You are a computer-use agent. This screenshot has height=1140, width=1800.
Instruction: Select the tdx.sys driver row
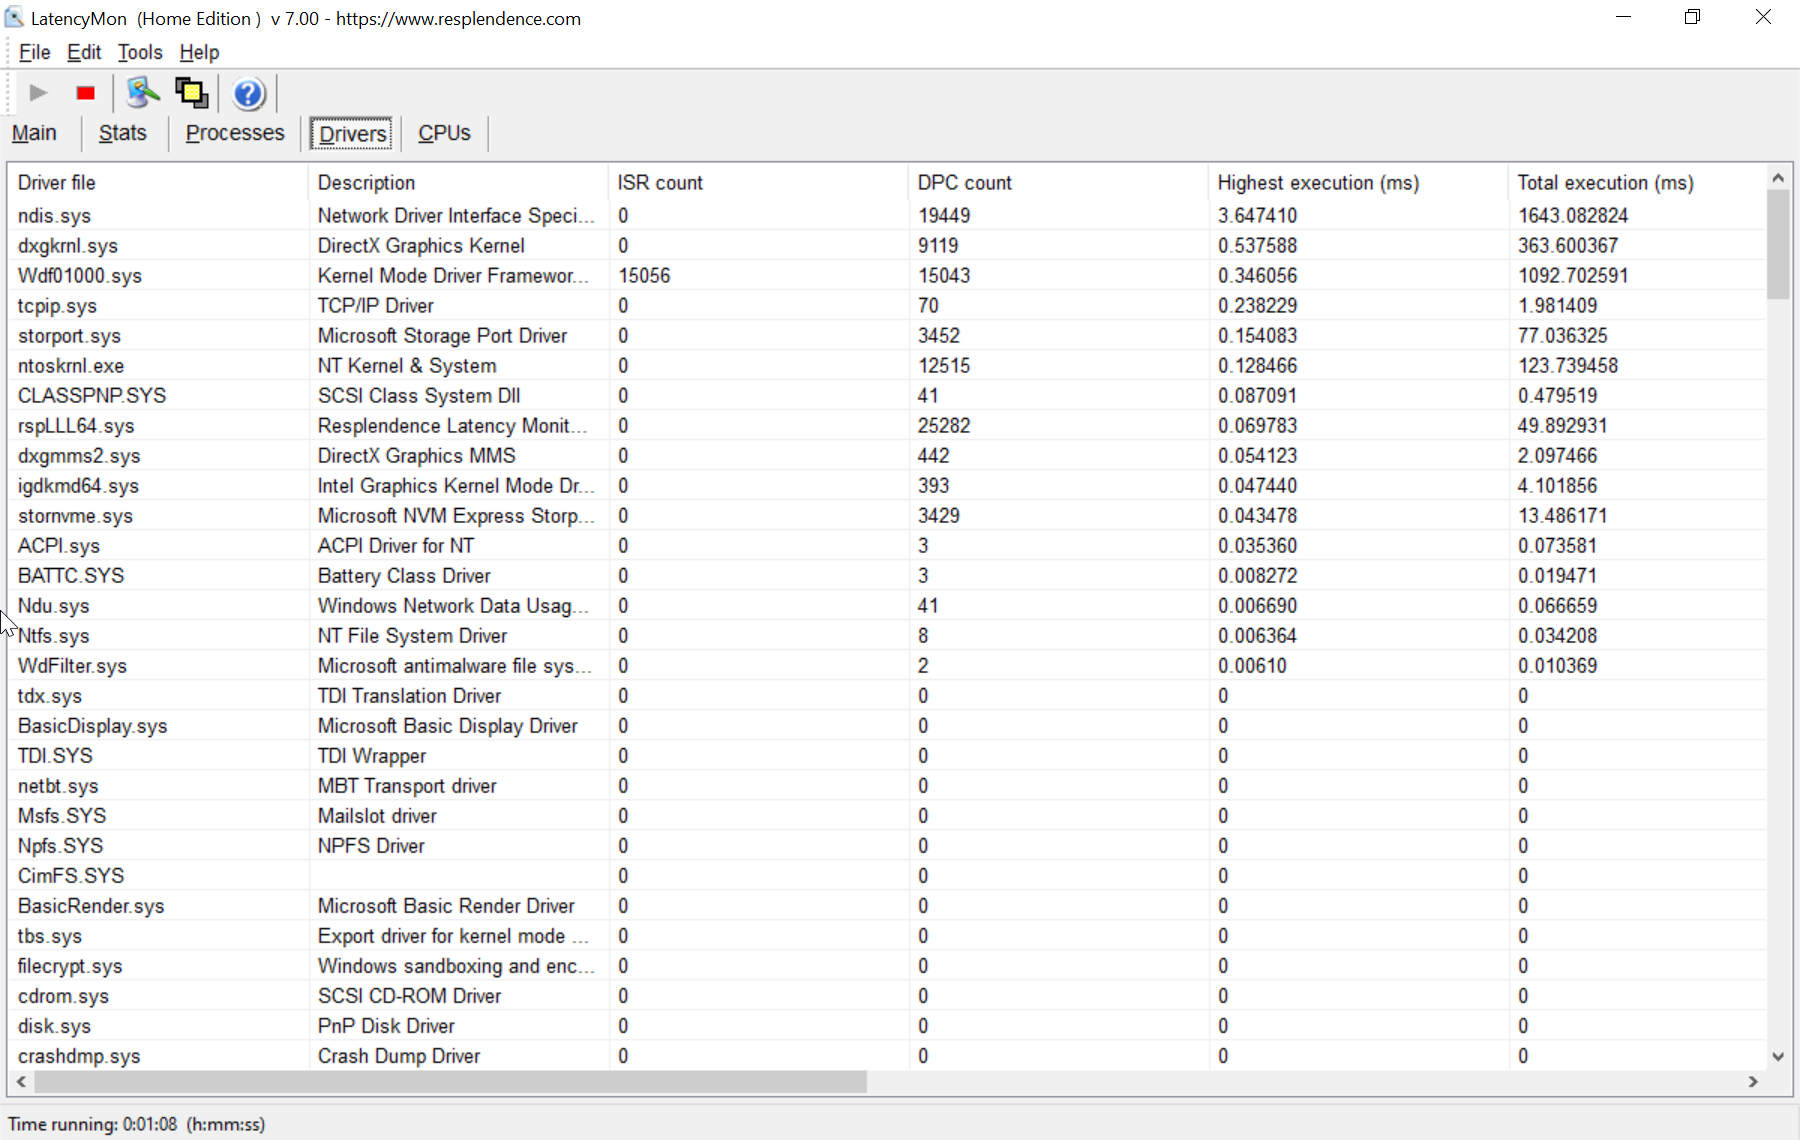pos(887,696)
